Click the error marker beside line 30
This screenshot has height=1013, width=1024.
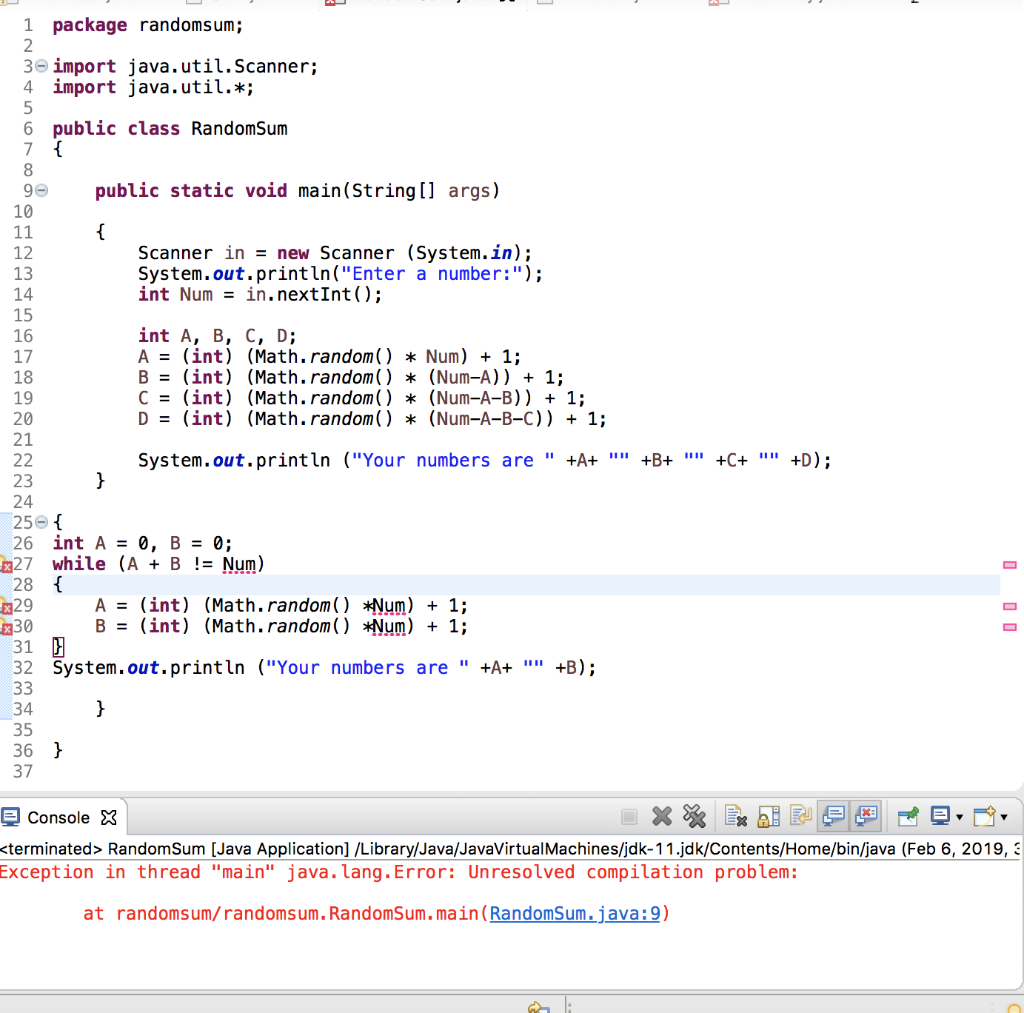point(8,626)
